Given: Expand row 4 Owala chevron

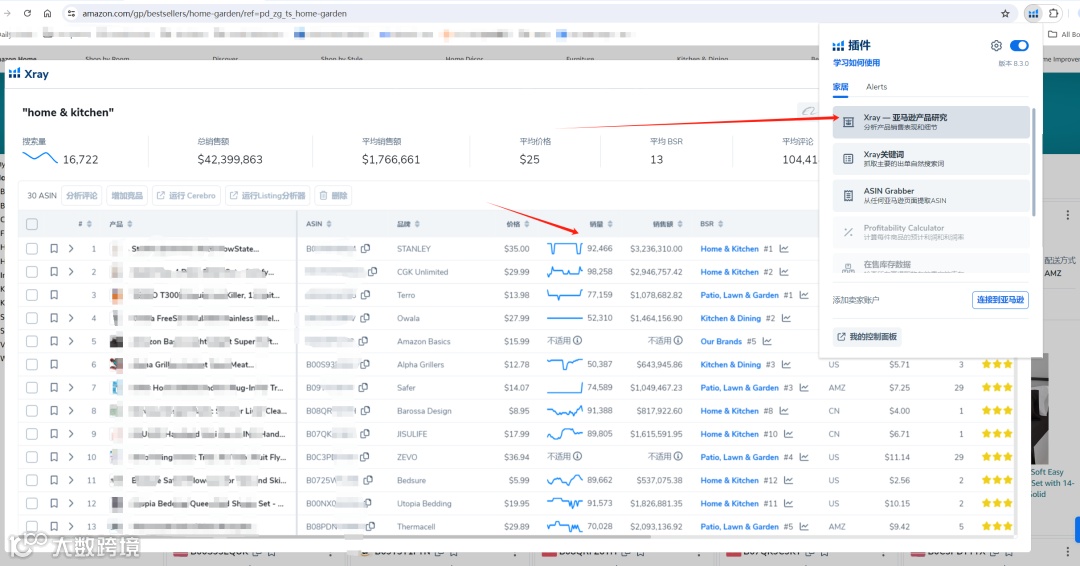Looking at the screenshot, I should tap(71, 318).
